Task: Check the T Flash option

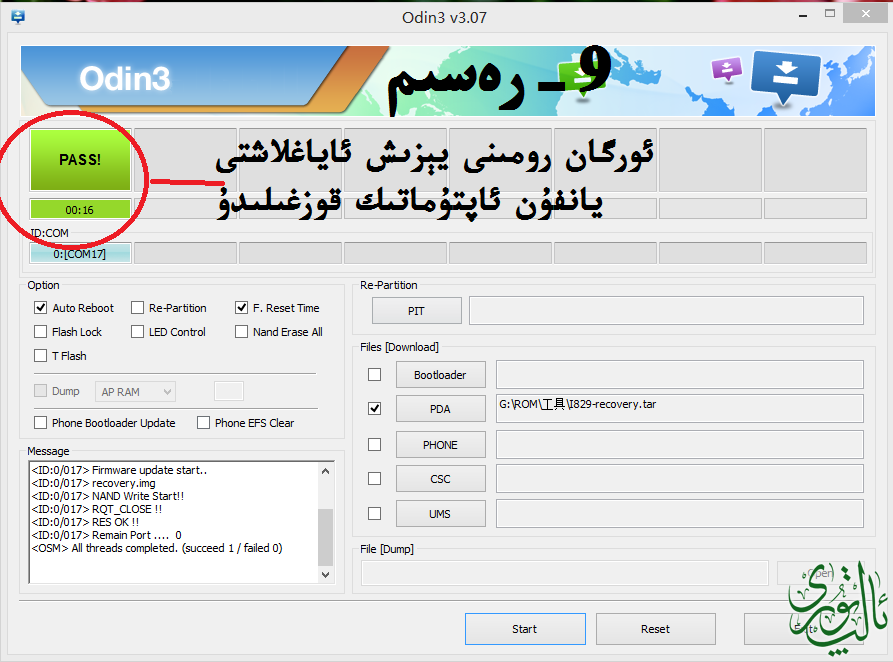Action: 40,355
